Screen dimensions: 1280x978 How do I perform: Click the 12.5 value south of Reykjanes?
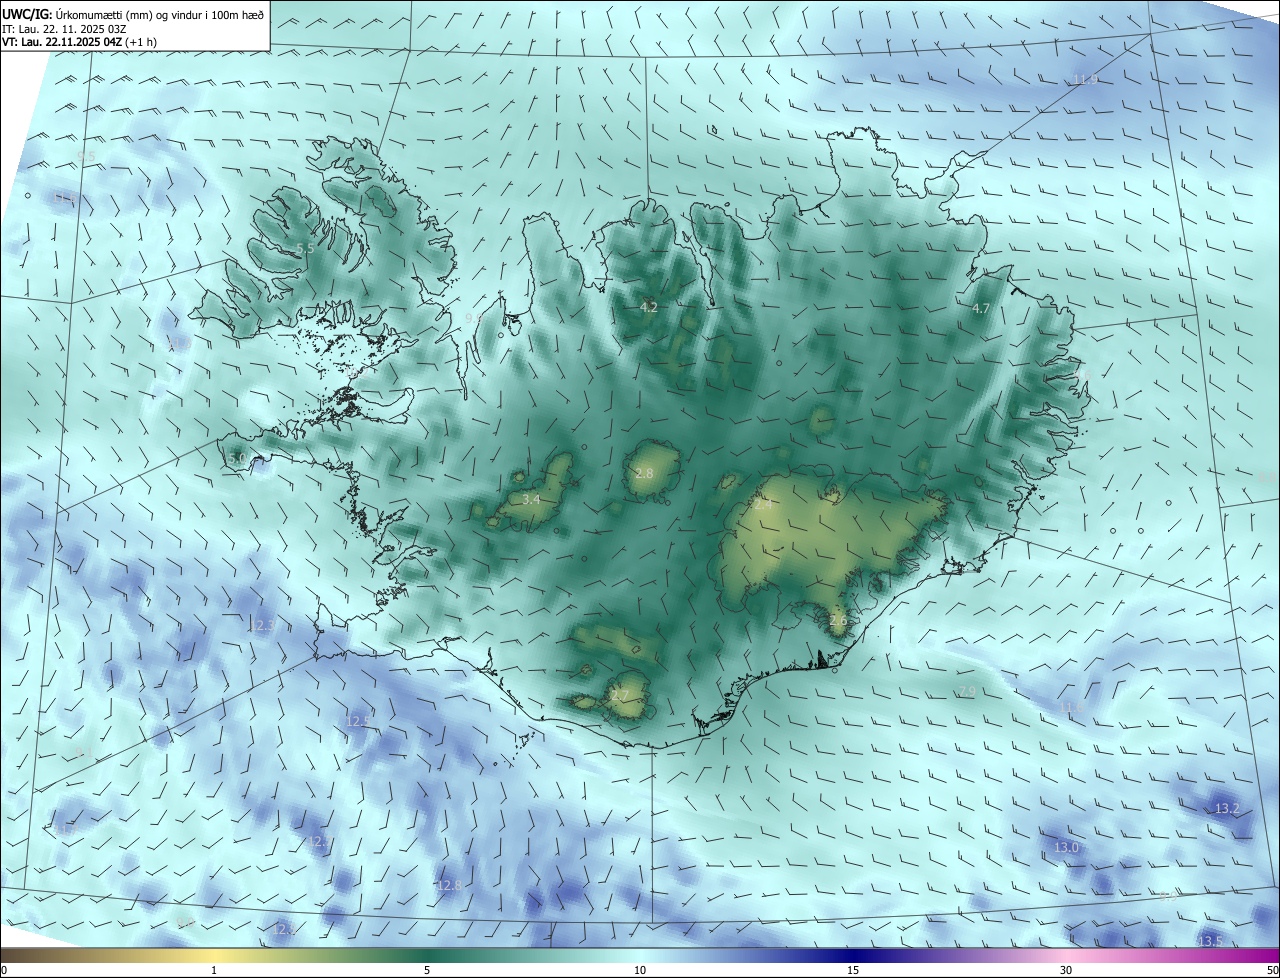(x=358, y=721)
